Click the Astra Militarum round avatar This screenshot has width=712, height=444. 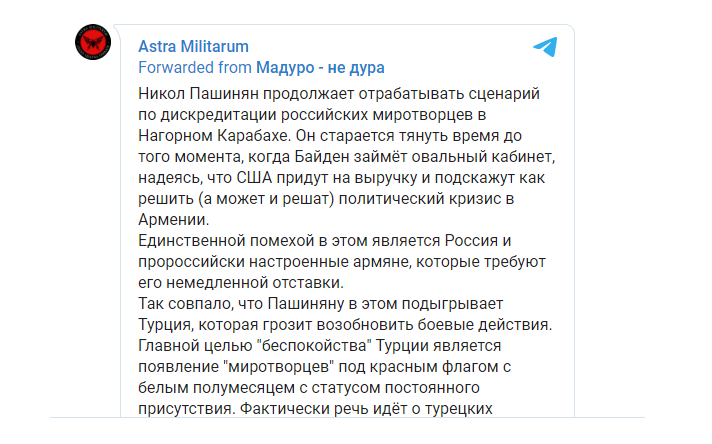coord(93,42)
